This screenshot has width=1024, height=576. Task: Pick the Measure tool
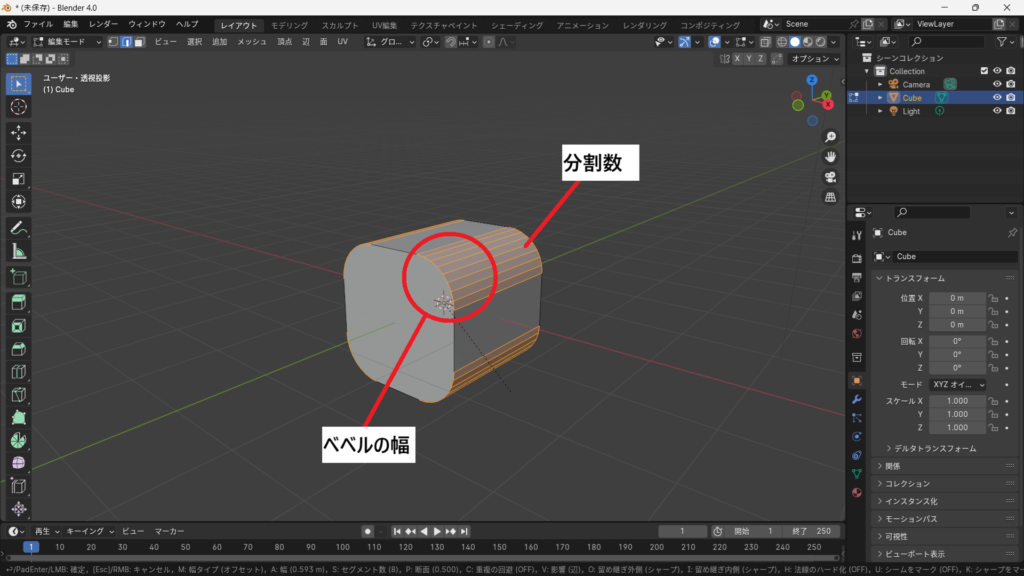click(x=18, y=251)
